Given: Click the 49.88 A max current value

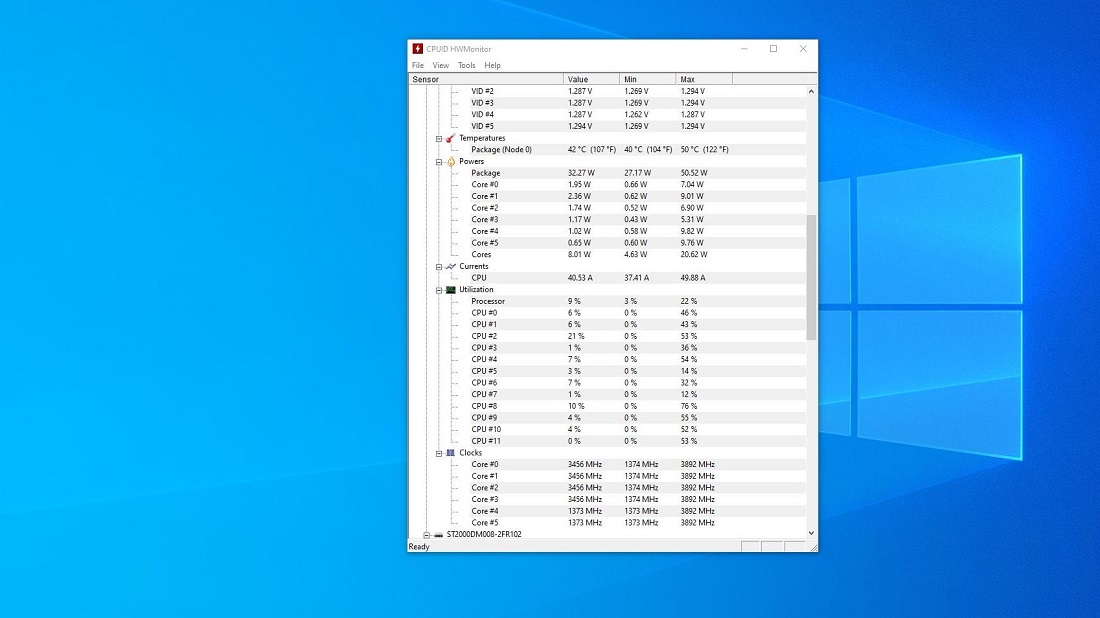Looking at the screenshot, I should [693, 278].
